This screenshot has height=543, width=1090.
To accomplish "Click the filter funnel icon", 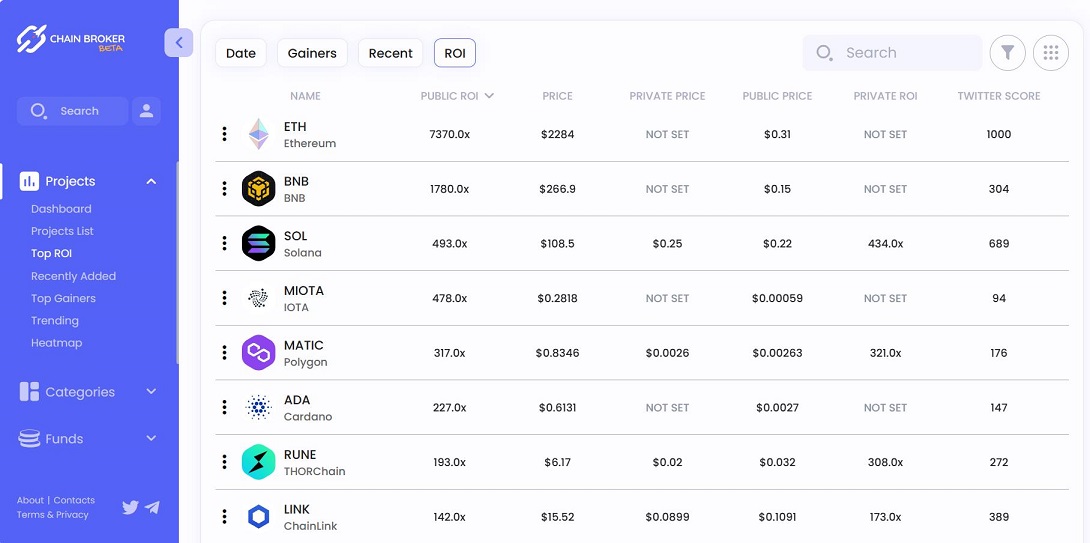I will [x=1007, y=53].
